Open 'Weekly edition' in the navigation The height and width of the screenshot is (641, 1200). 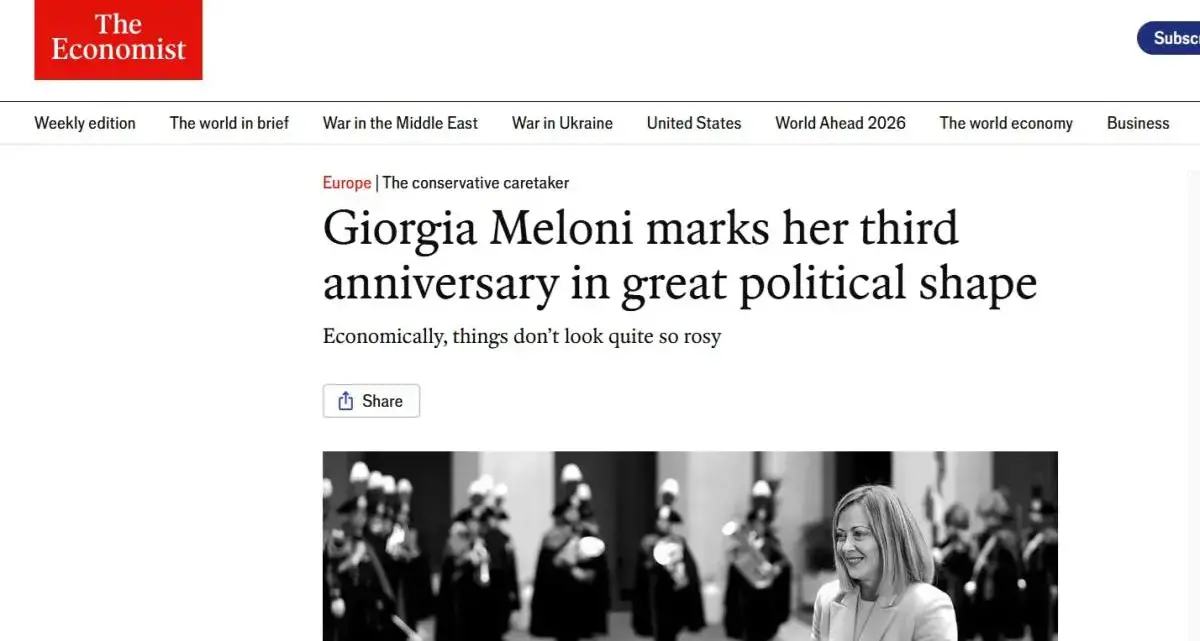coord(85,122)
